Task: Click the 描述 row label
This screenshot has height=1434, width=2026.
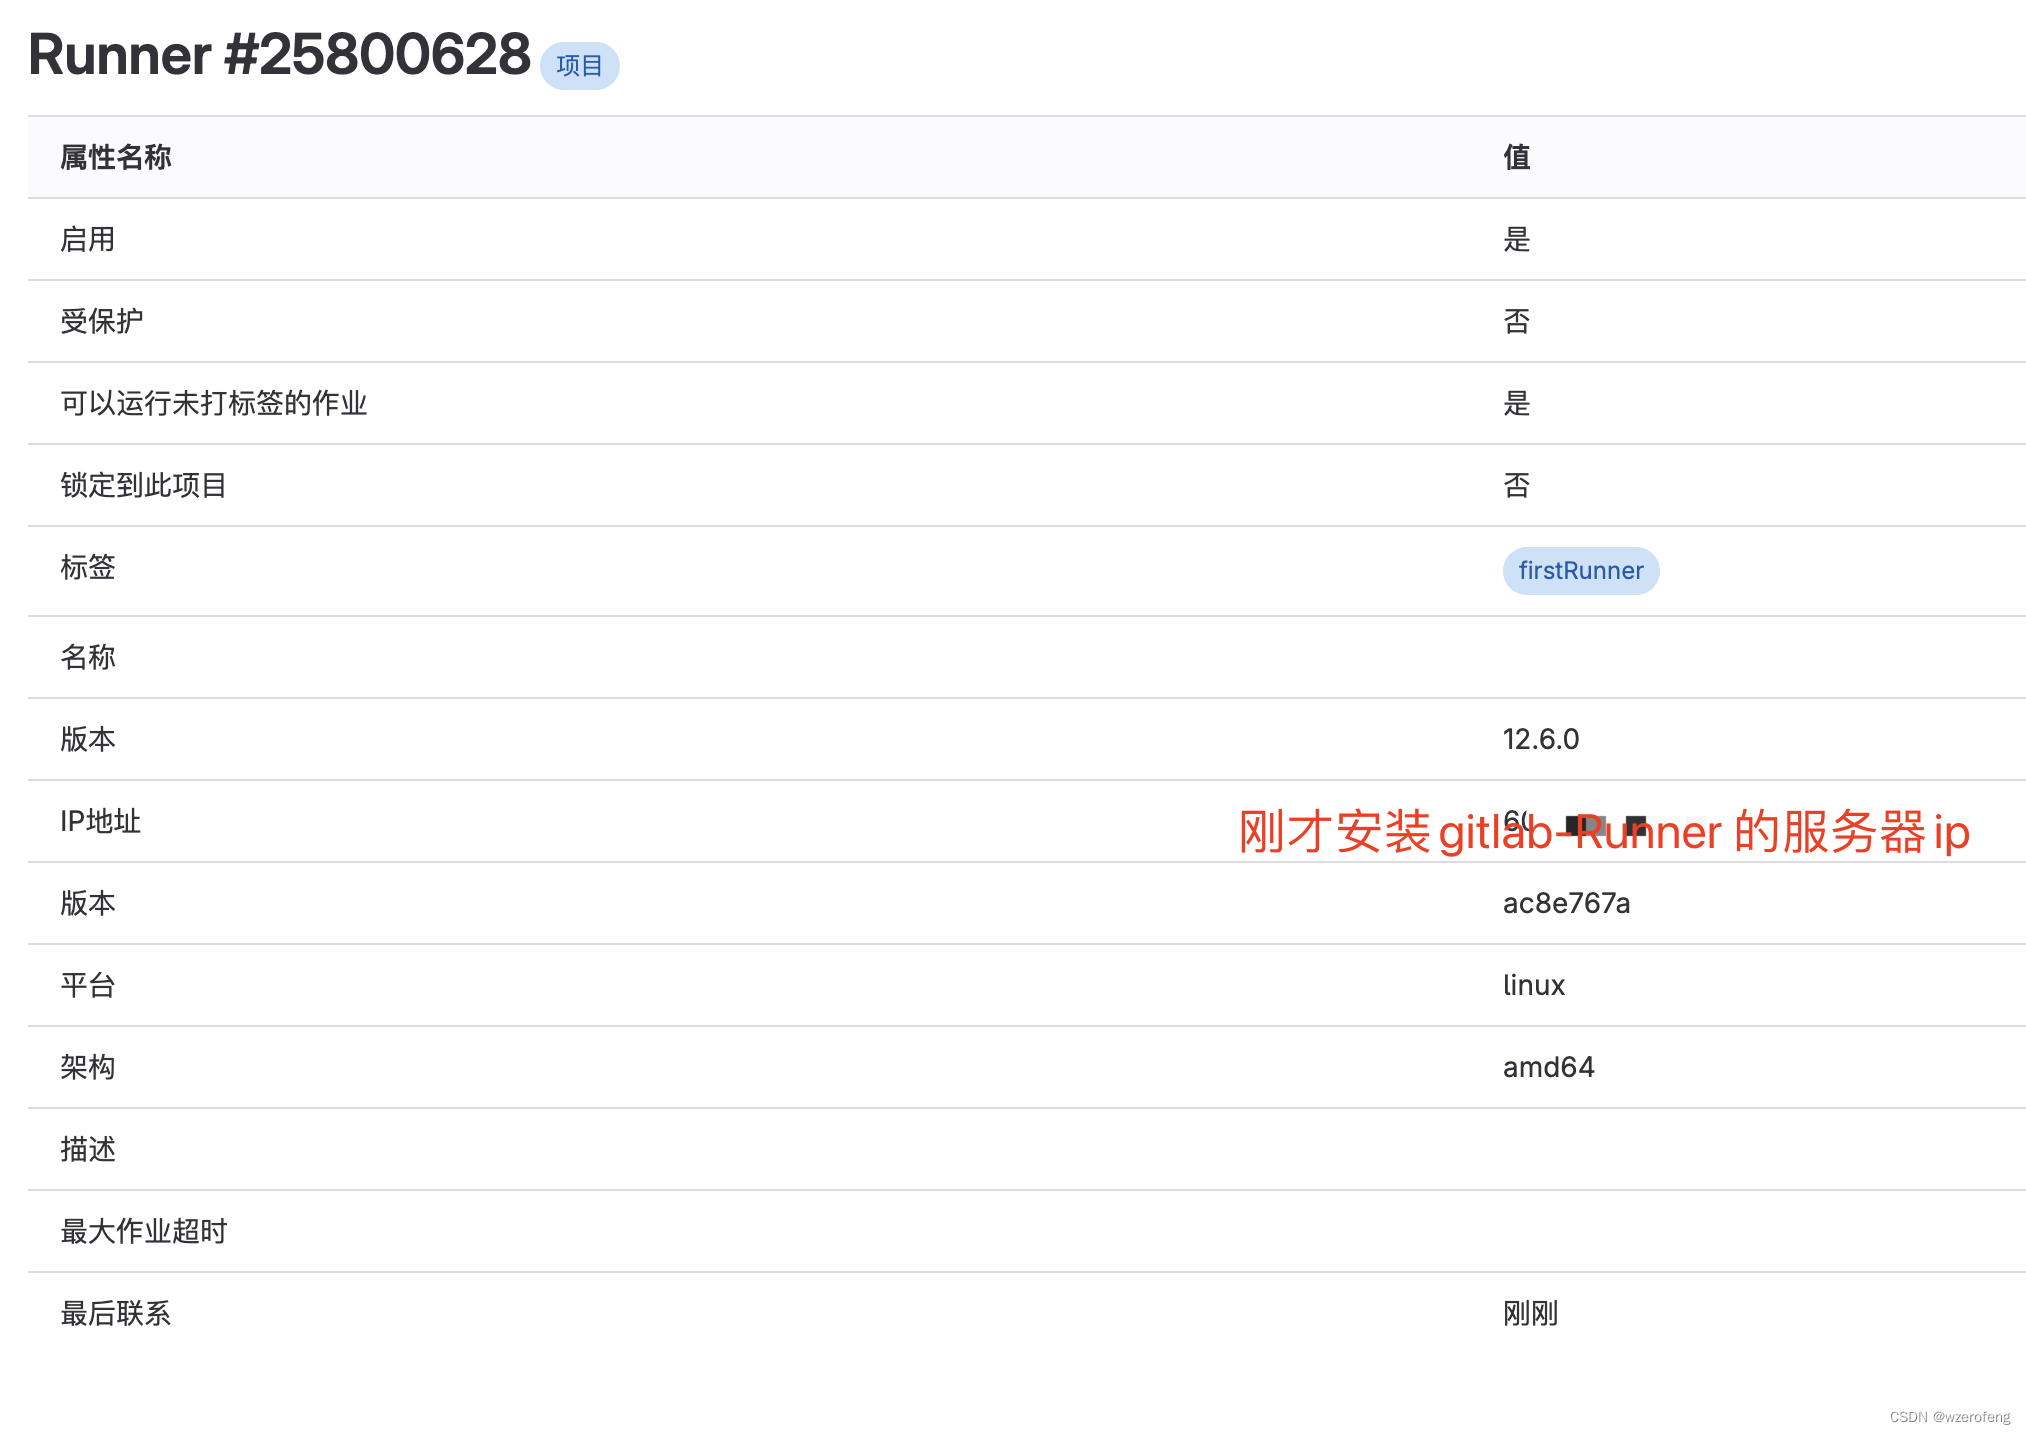Action: 88,1149
